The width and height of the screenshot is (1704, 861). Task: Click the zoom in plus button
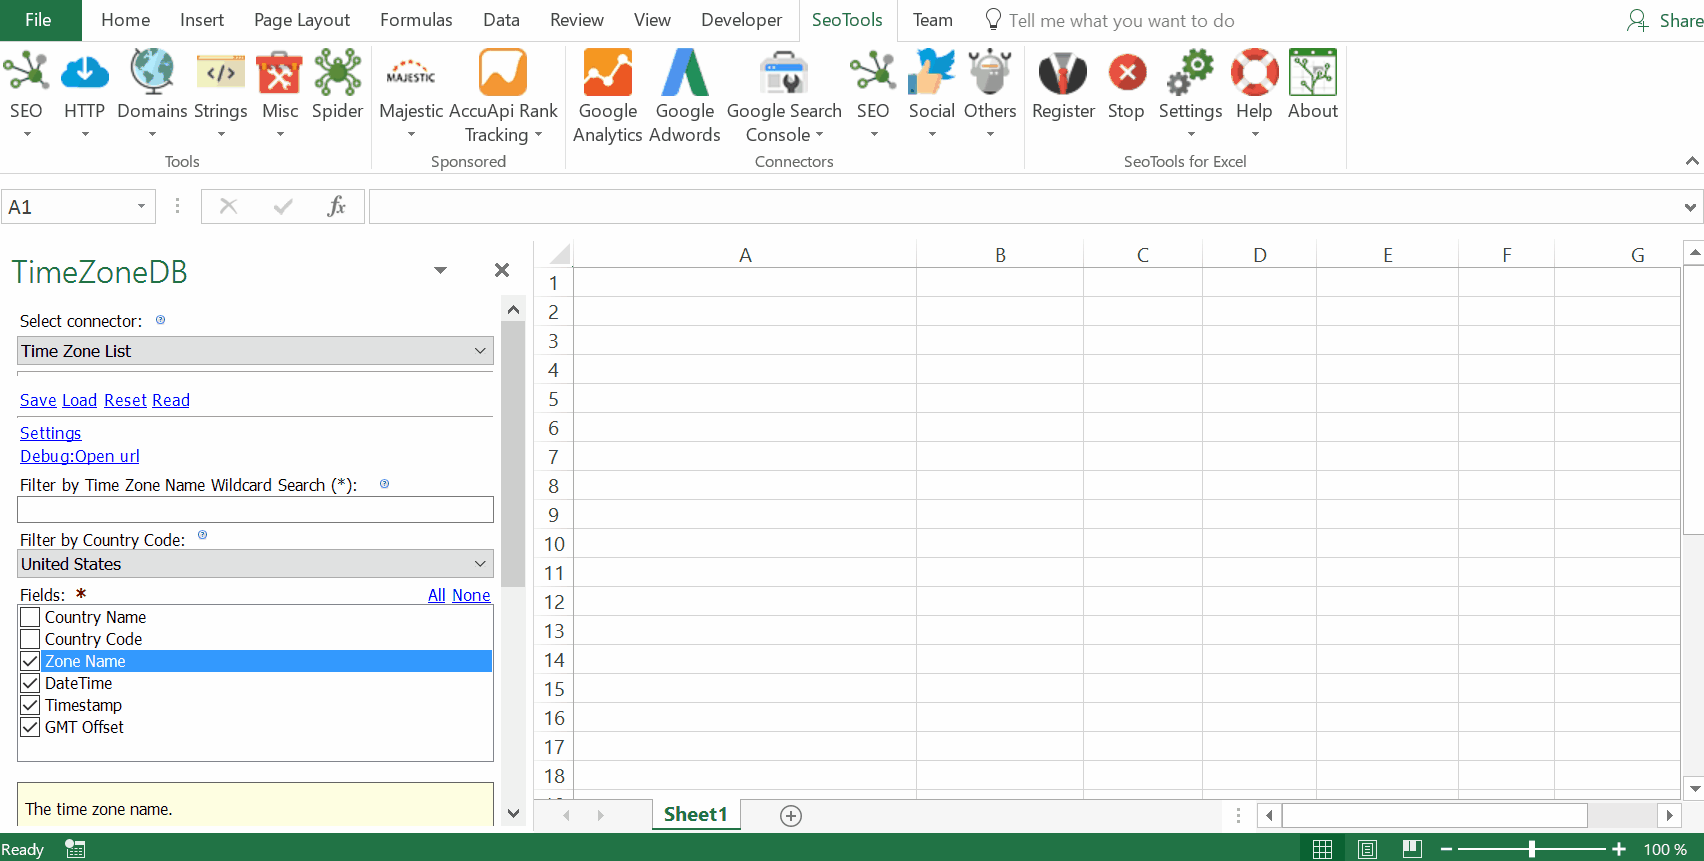coord(1619,849)
